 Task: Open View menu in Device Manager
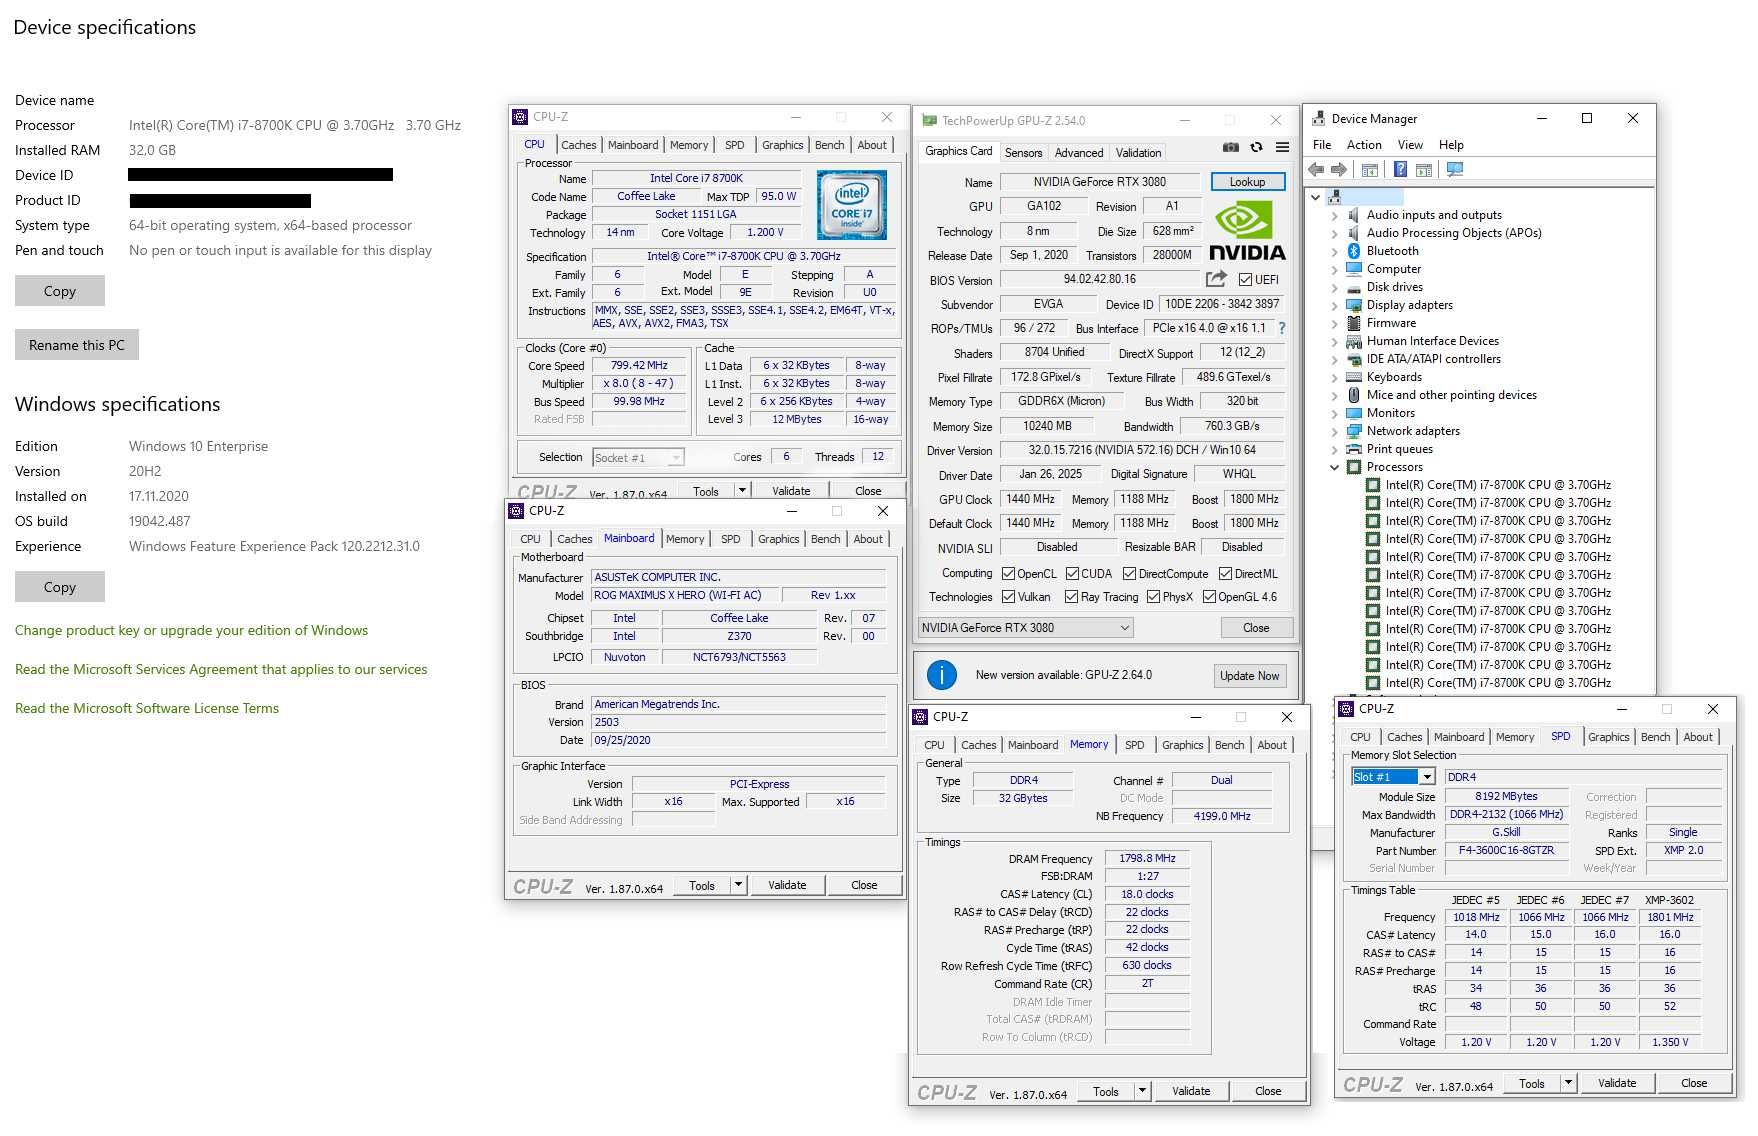point(1410,145)
